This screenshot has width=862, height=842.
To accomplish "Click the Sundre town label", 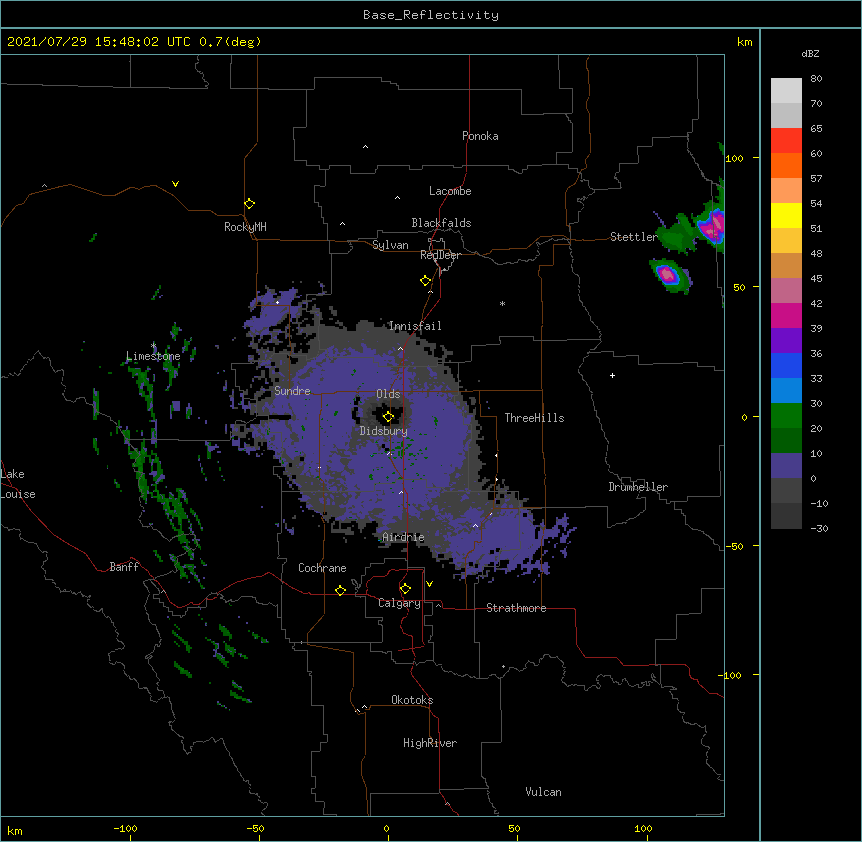I will [x=292, y=391].
